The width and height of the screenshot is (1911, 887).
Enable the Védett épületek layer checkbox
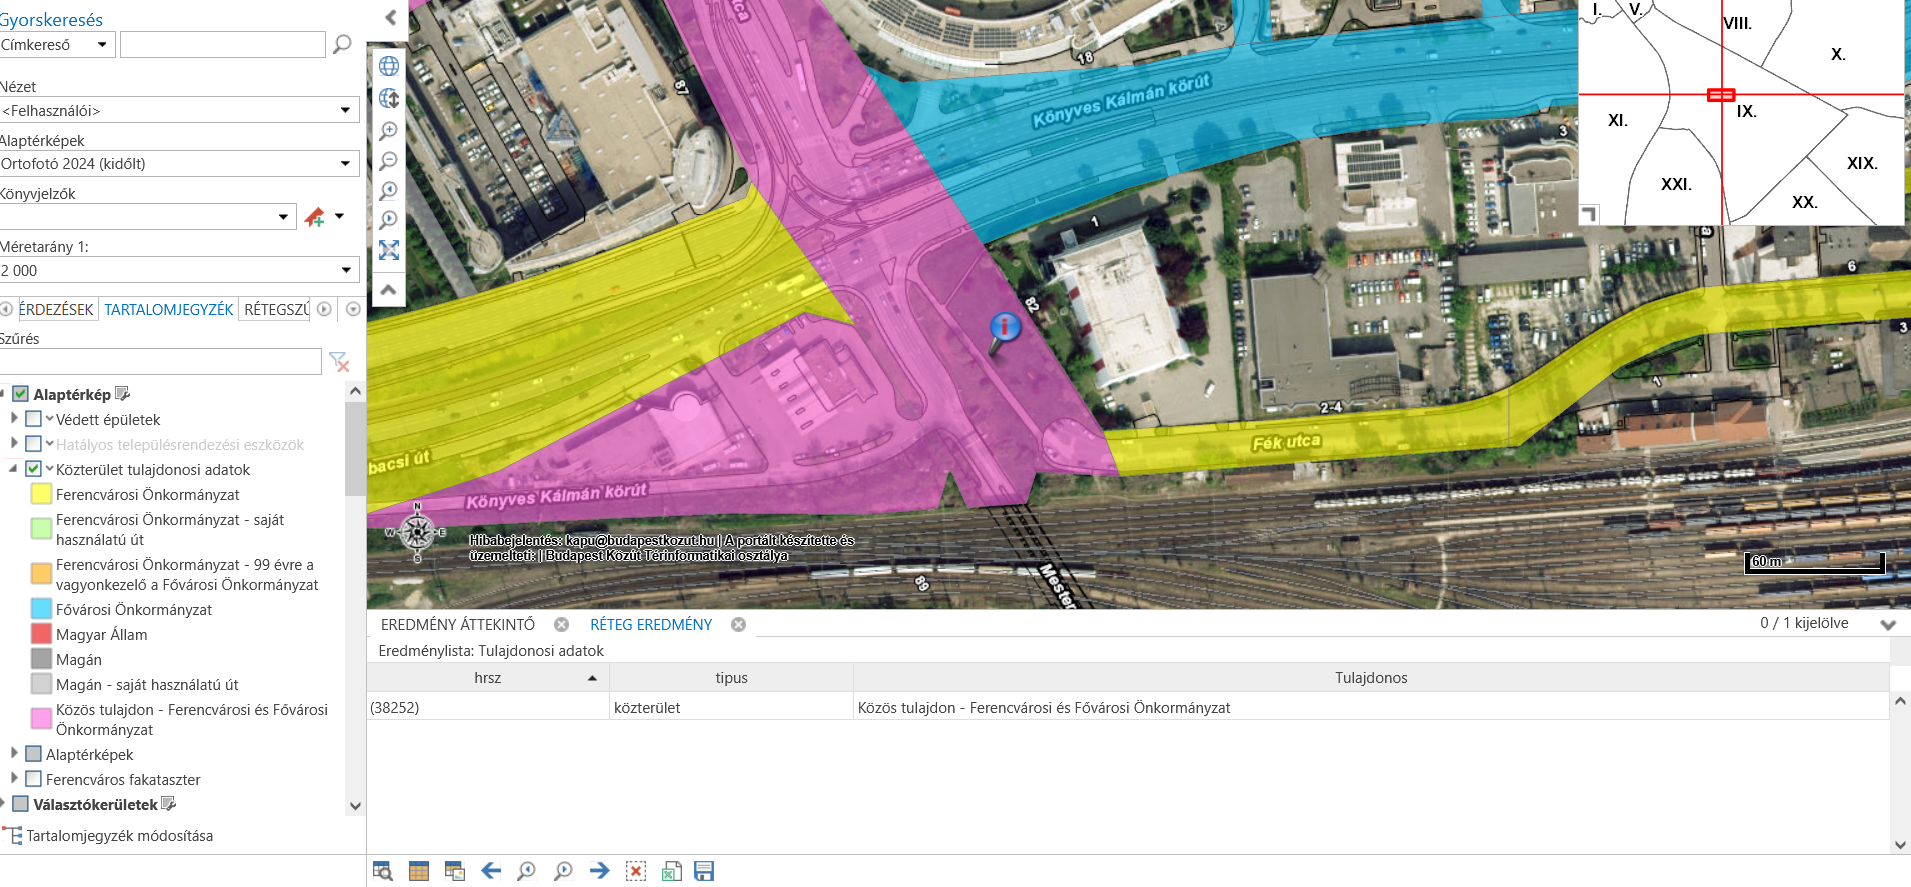[34, 419]
